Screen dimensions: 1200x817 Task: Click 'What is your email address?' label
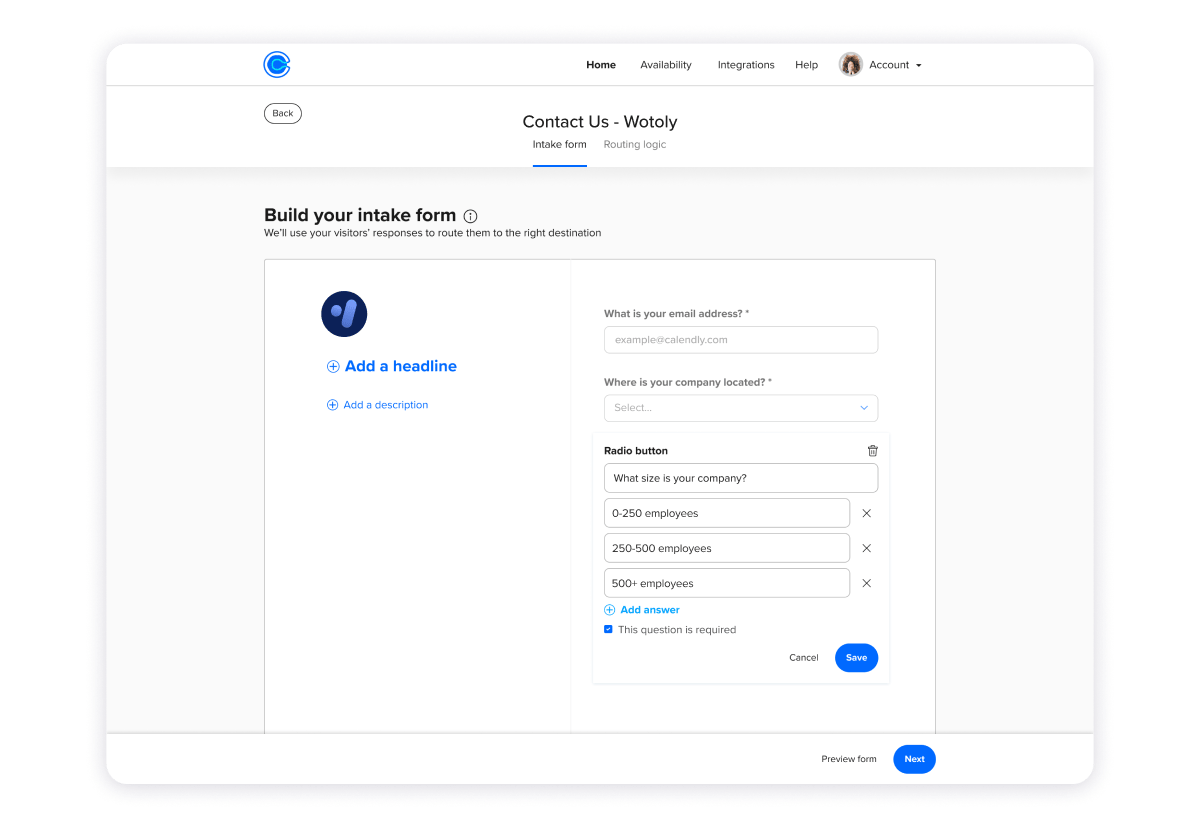tap(677, 314)
